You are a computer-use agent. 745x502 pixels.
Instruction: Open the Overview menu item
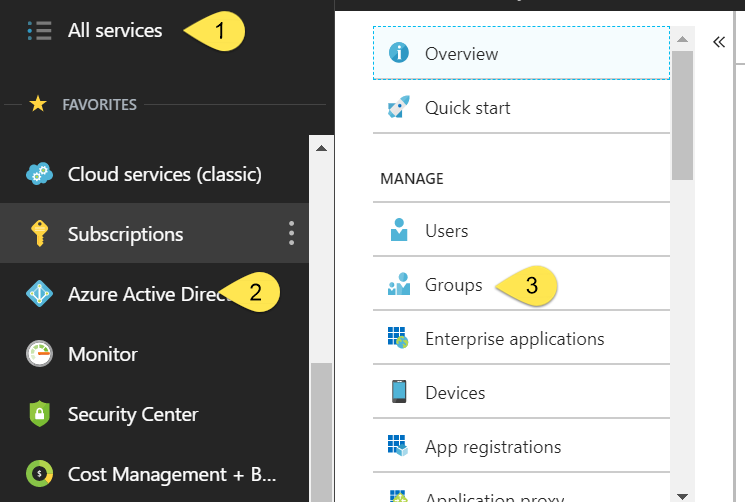(461, 53)
